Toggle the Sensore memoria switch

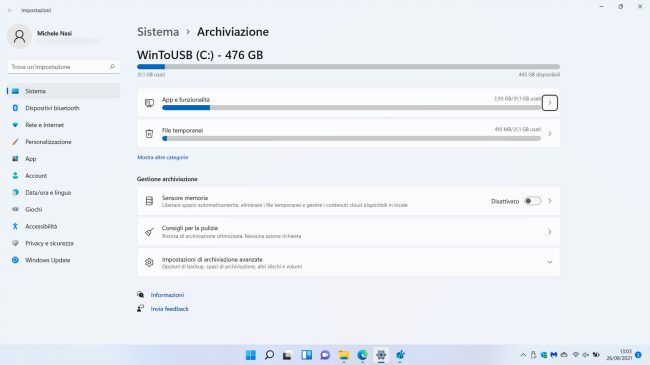[533, 201]
